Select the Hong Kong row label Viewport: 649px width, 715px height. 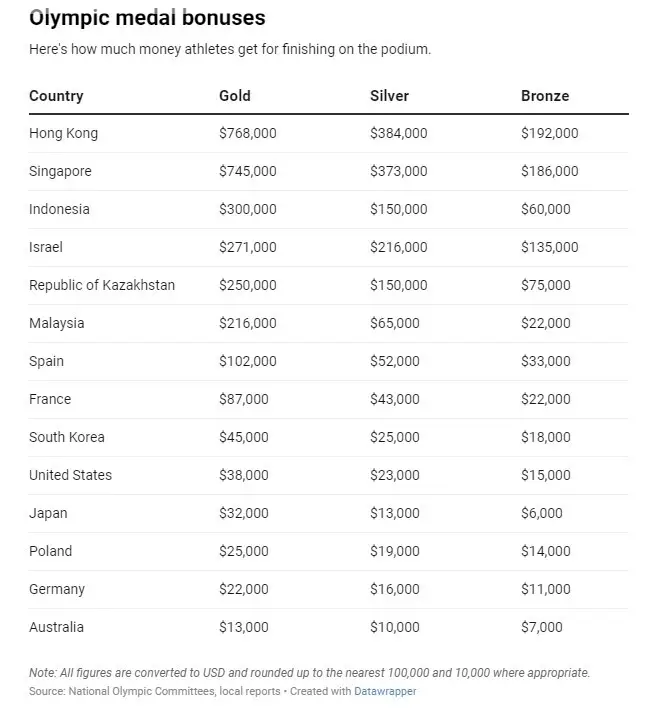[x=63, y=133]
